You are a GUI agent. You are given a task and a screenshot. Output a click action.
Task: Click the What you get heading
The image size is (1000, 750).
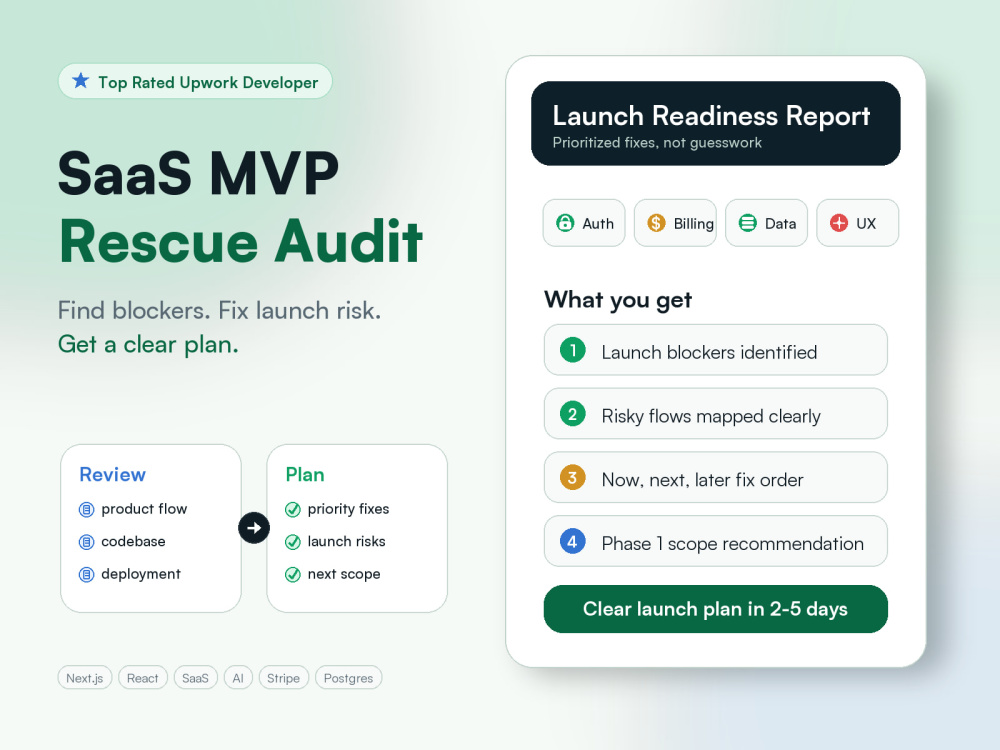[618, 300]
